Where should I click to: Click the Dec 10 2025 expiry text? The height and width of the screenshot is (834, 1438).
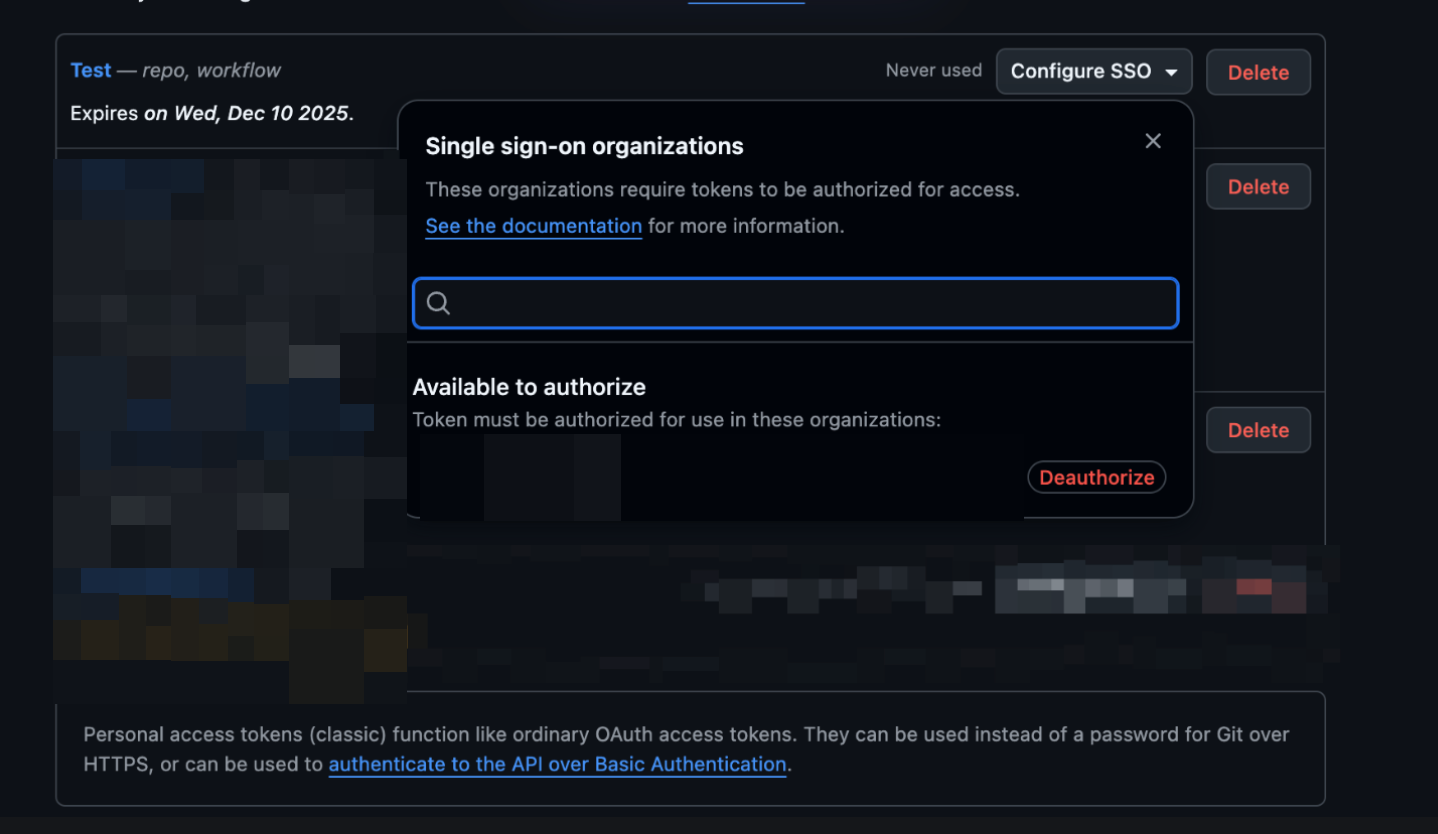248,113
